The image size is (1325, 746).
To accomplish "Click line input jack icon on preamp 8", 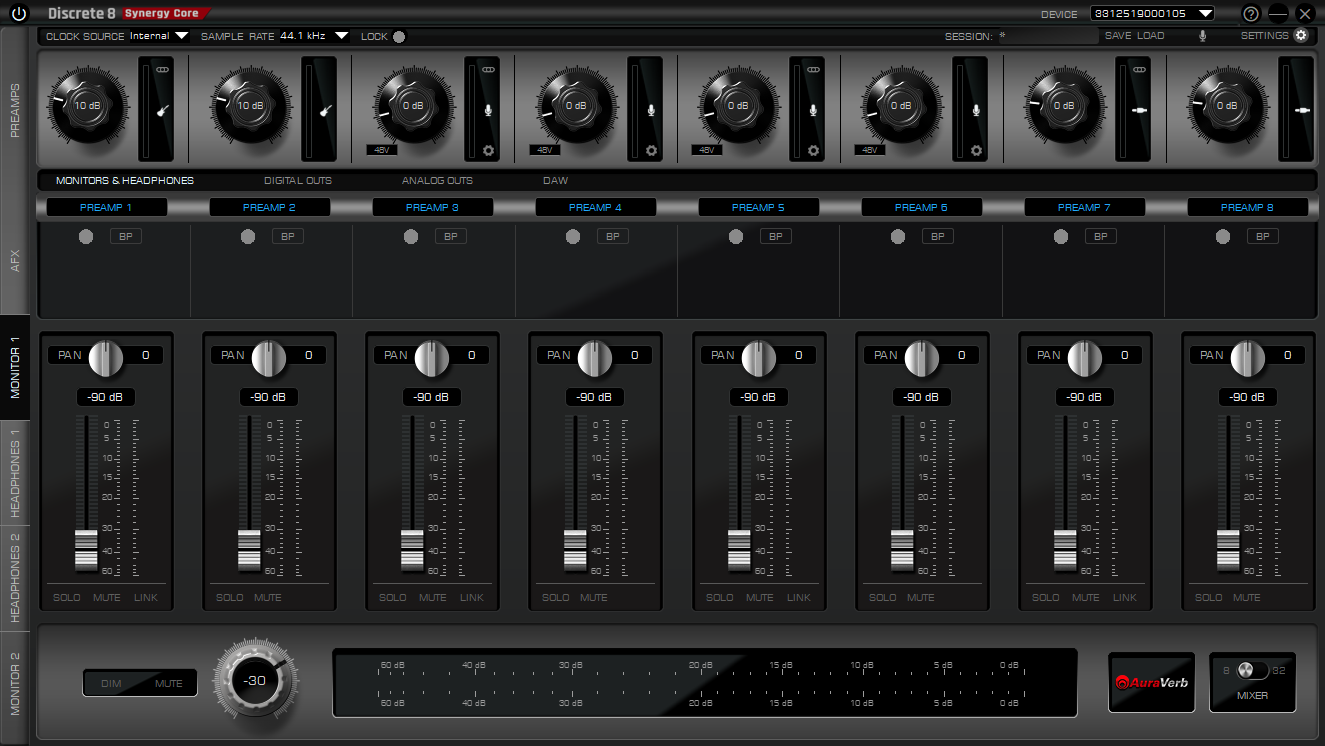I will [1302, 110].
